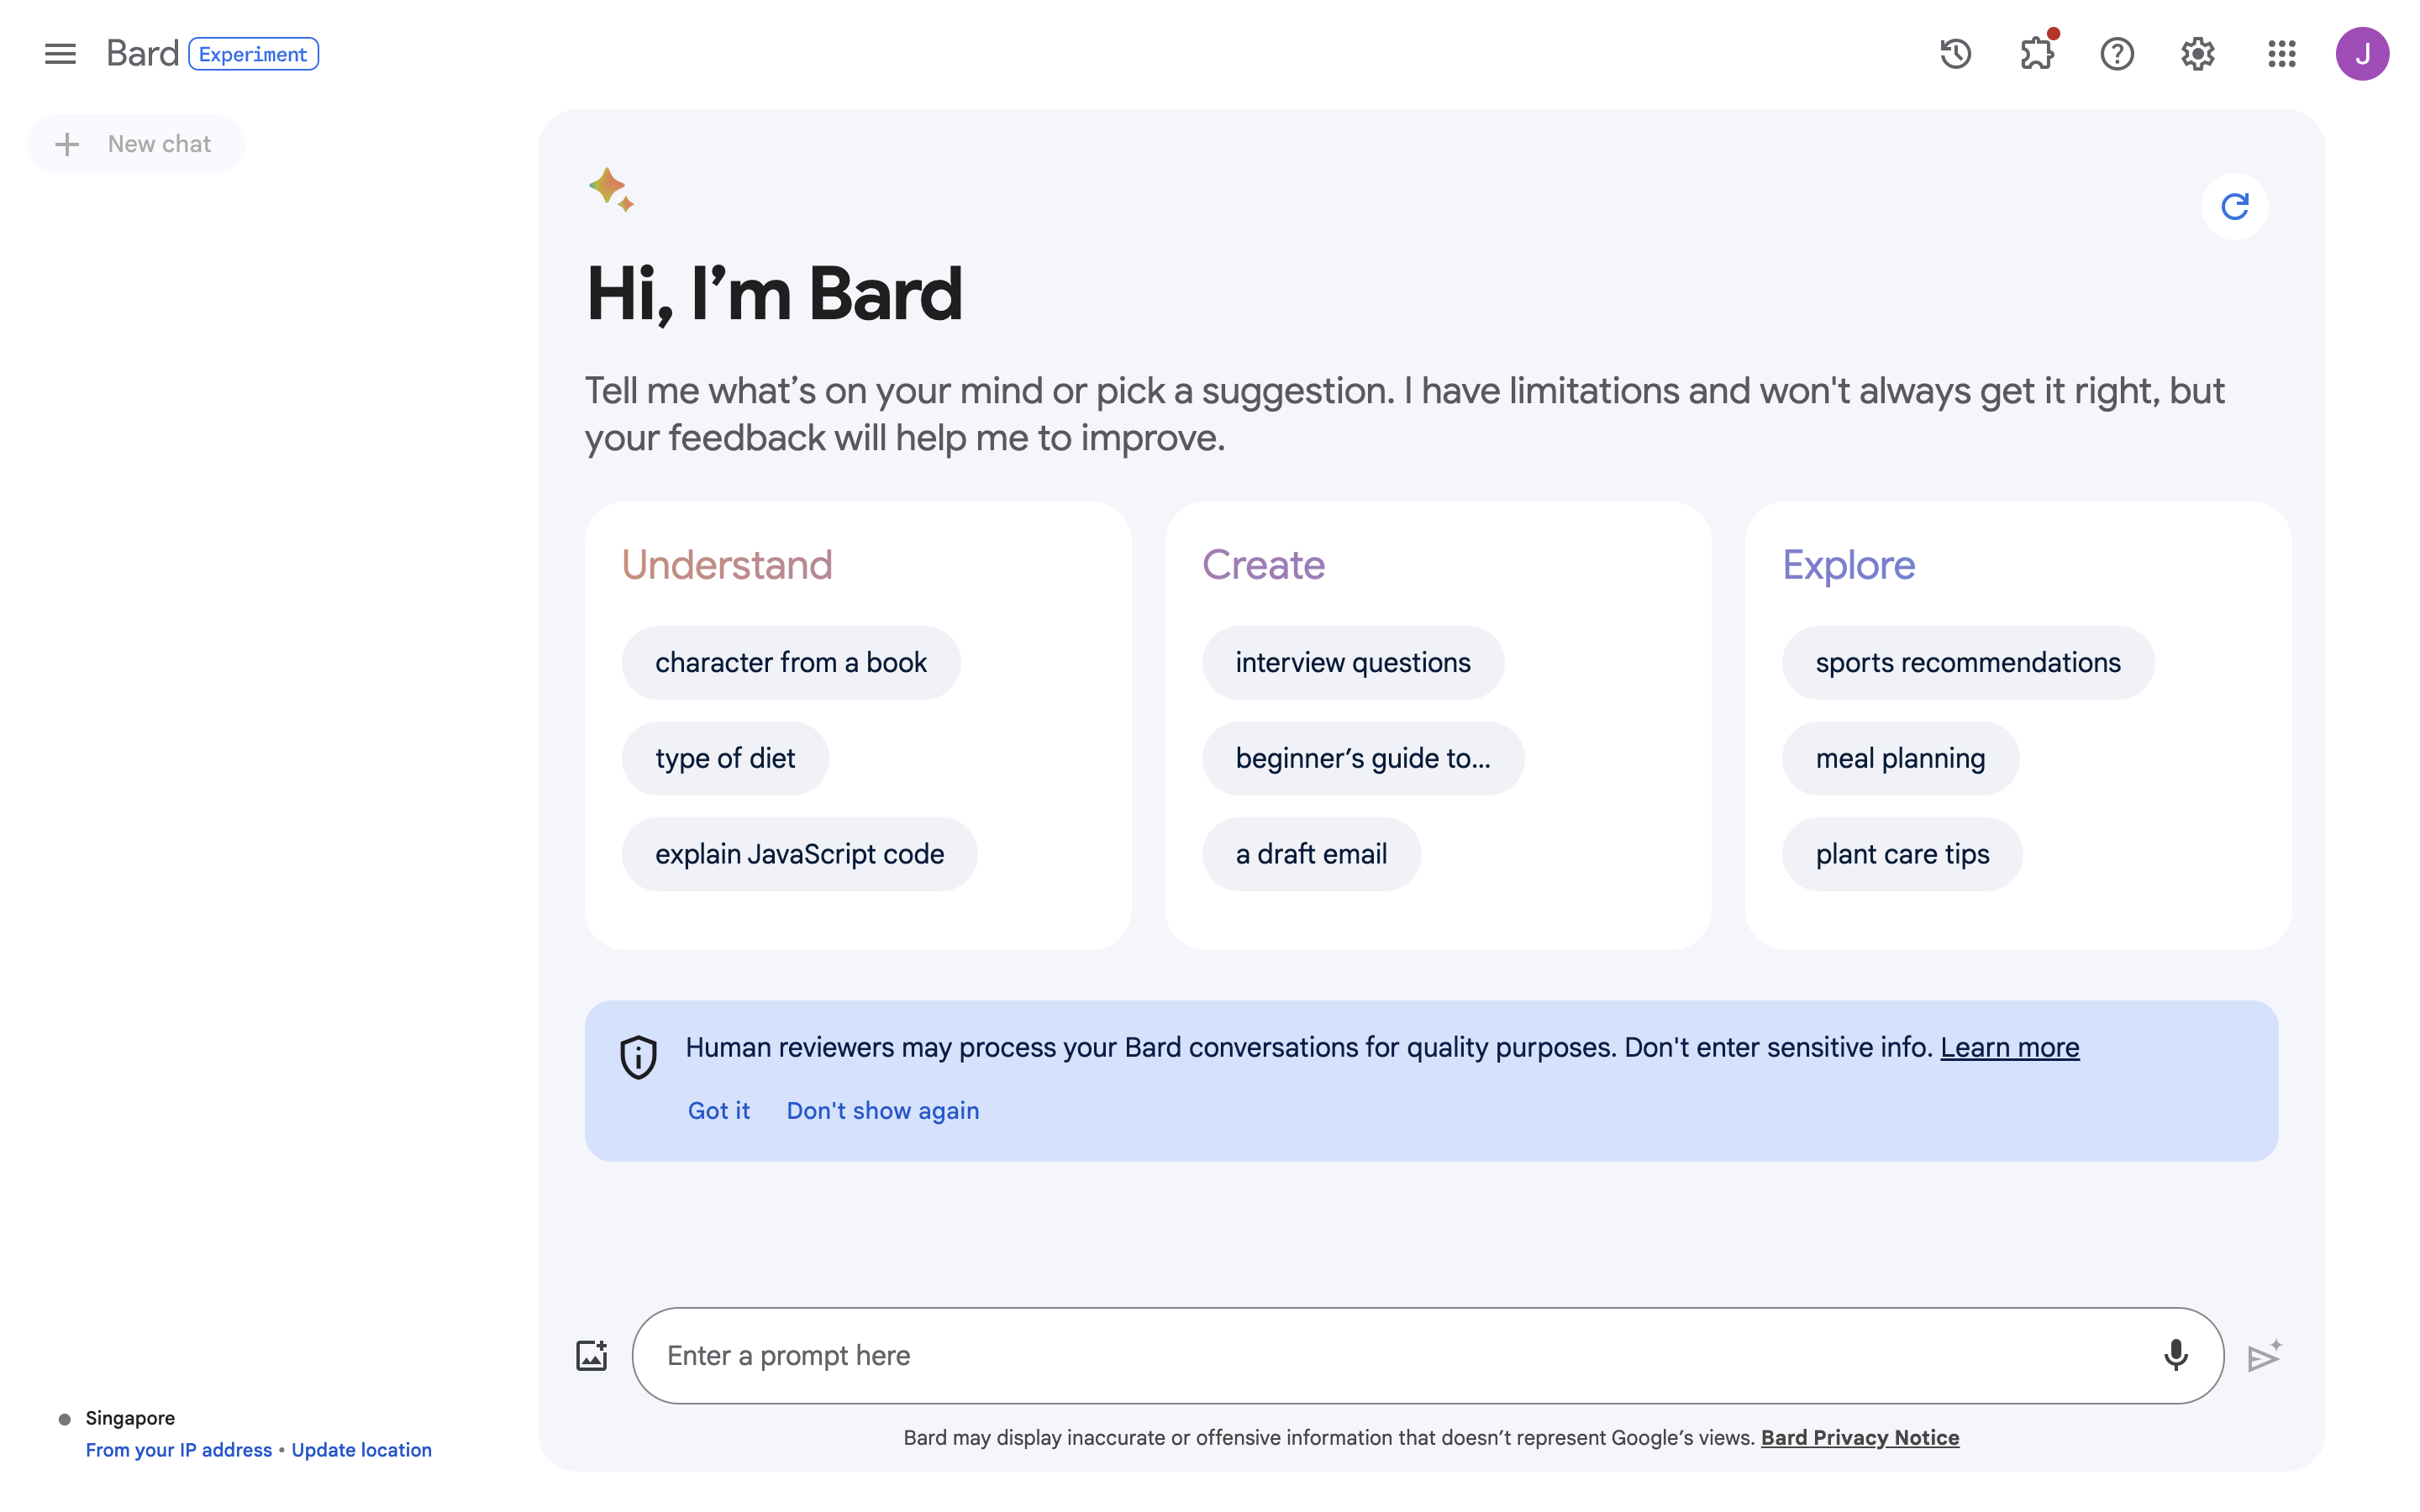Click the image upload icon in prompt bar
This screenshot has height=1512, width=2420.
[591, 1357]
